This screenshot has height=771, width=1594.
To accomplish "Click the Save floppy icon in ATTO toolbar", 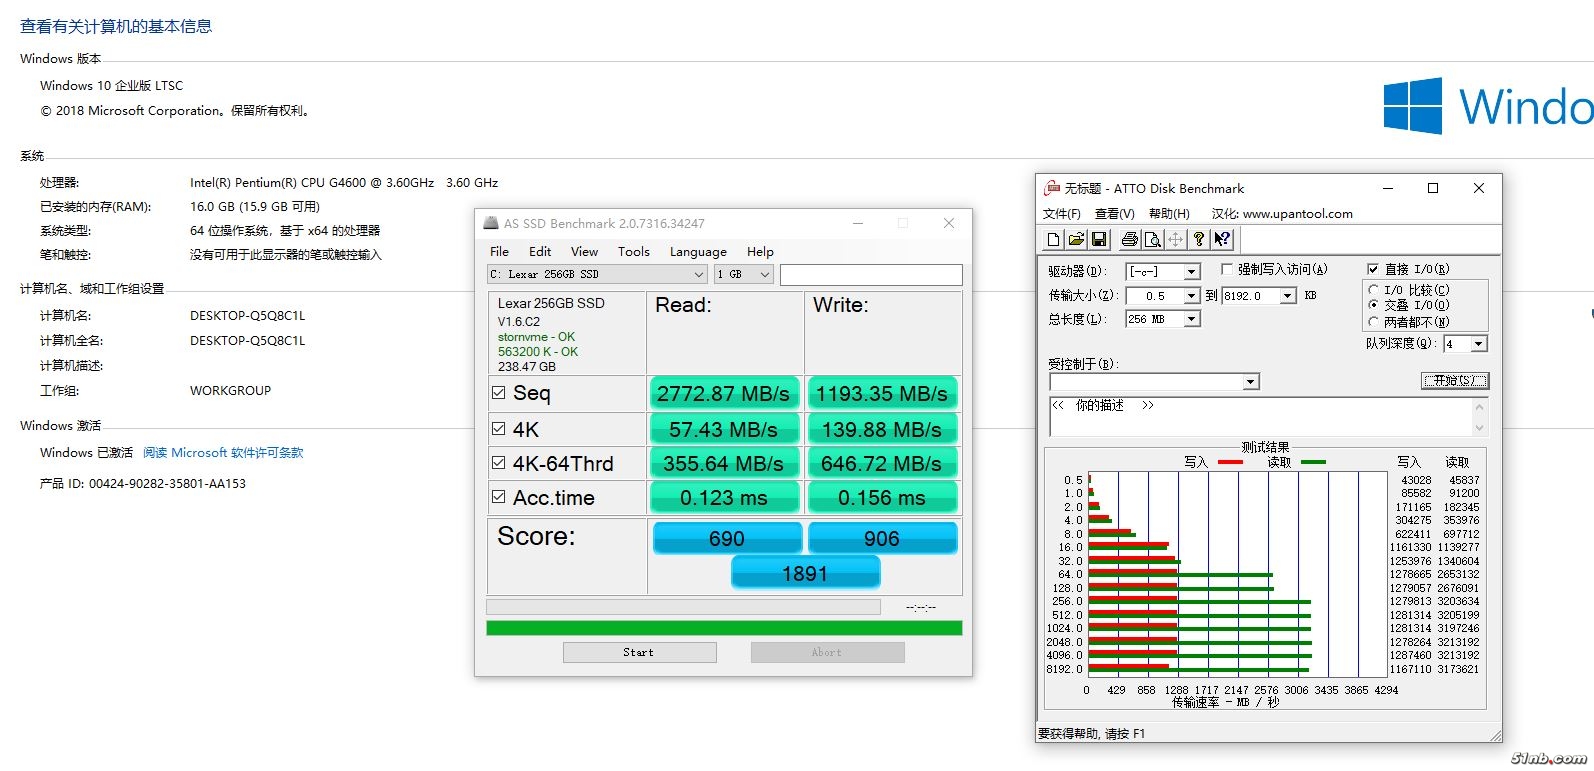I will point(1098,239).
